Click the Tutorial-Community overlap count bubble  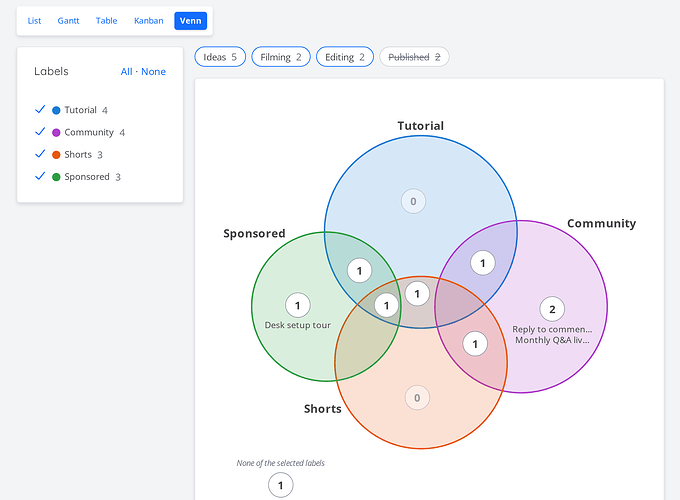pos(483,263)
